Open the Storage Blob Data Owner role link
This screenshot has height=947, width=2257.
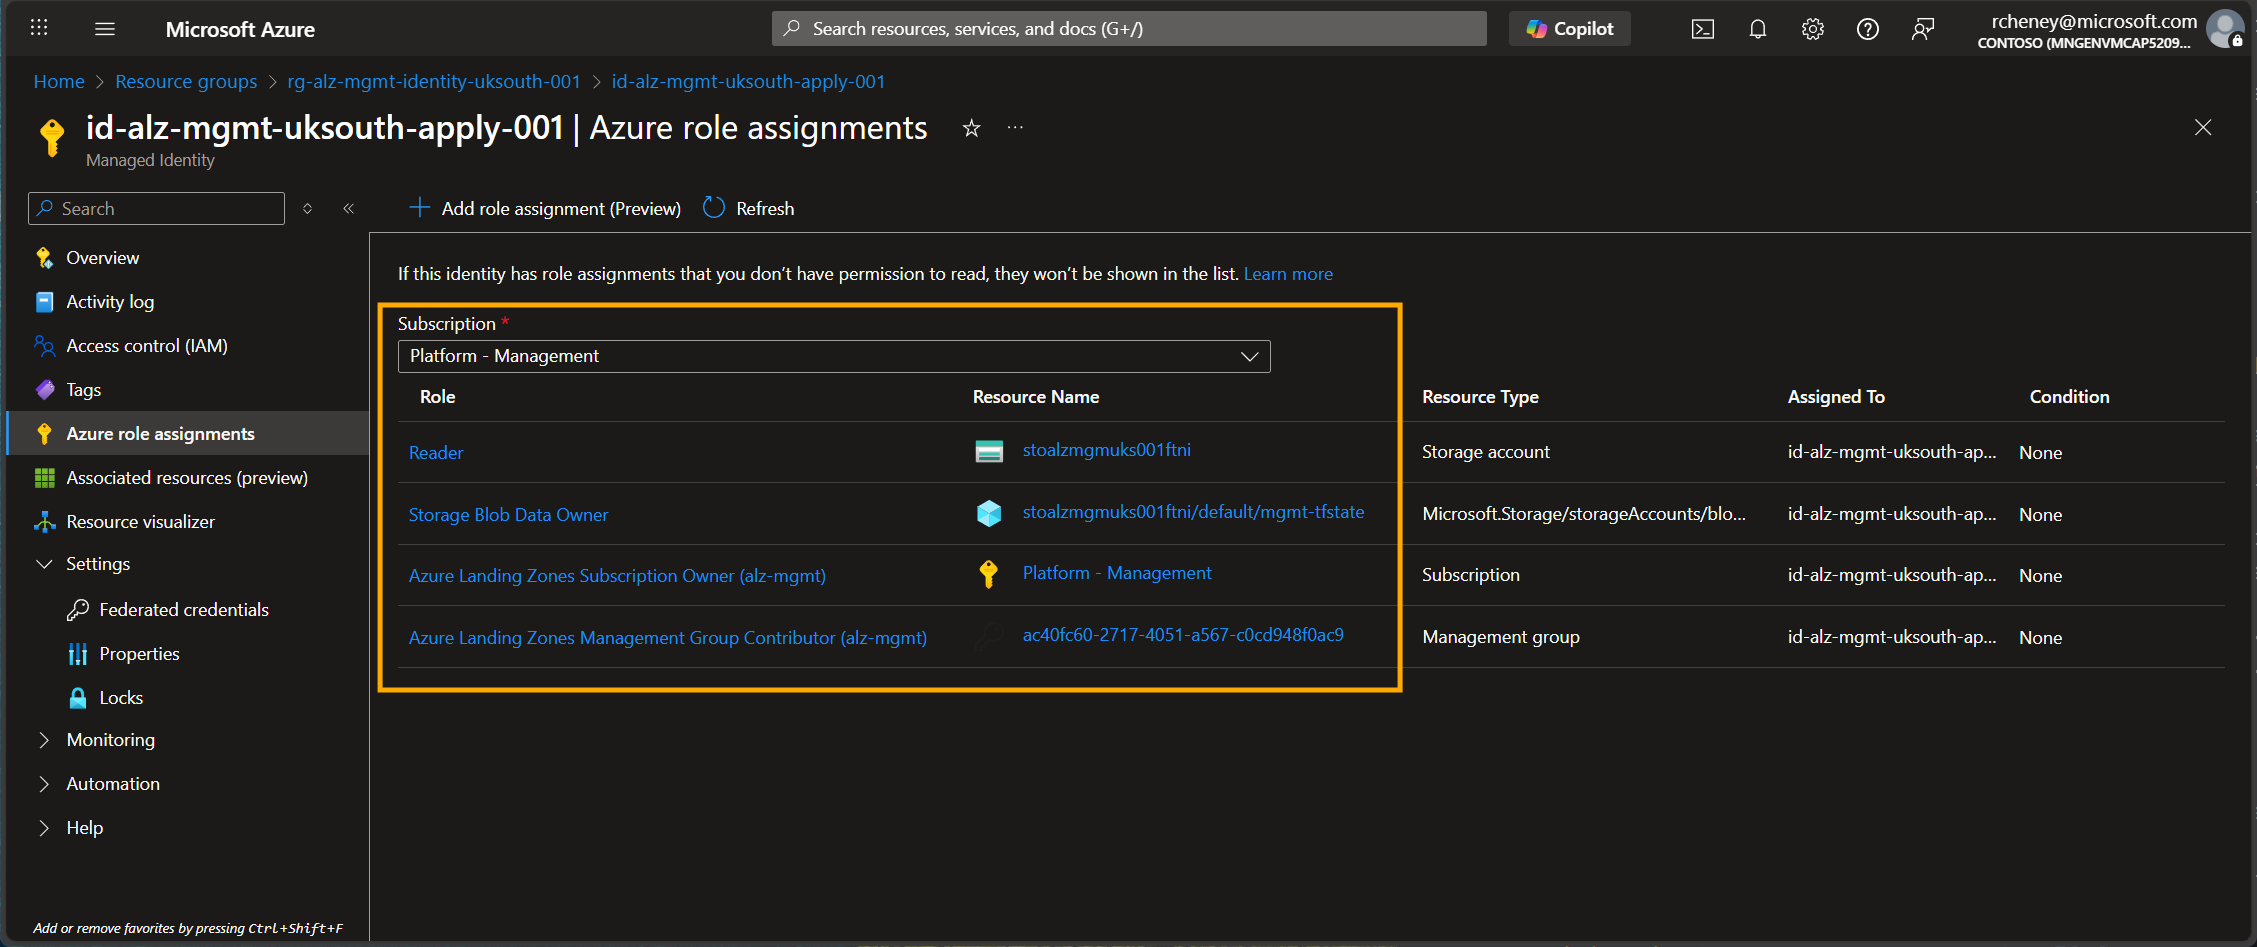(x=508, y=514)
